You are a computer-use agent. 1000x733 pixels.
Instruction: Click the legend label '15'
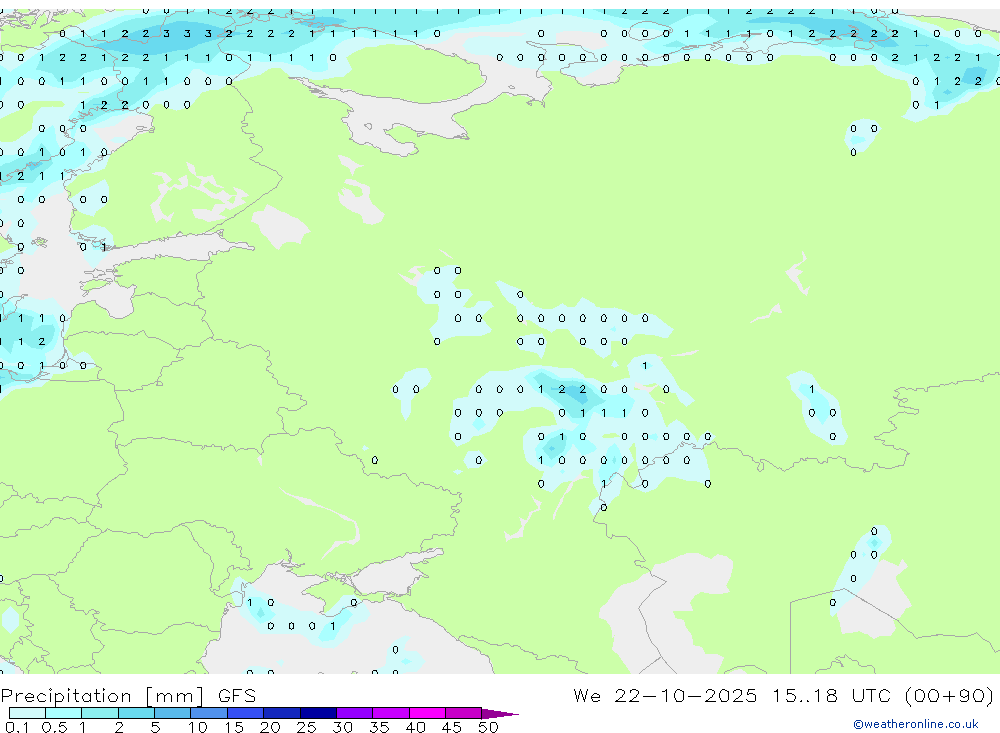click(233, 727)
